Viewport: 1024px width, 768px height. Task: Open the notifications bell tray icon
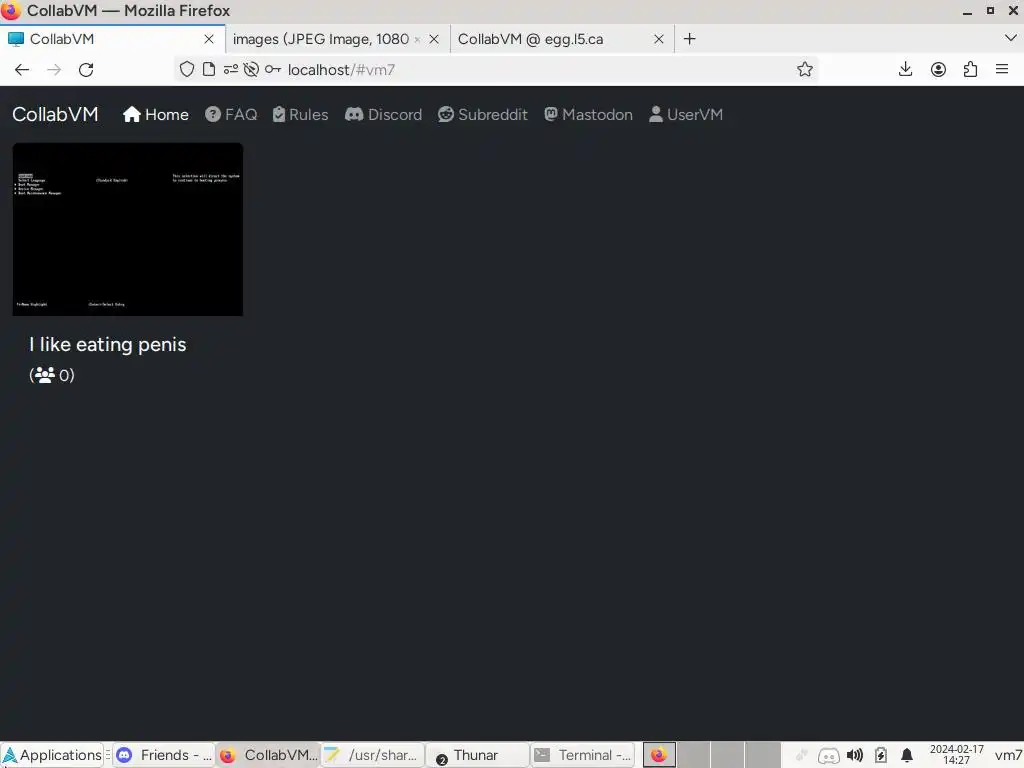coord(906,756)
